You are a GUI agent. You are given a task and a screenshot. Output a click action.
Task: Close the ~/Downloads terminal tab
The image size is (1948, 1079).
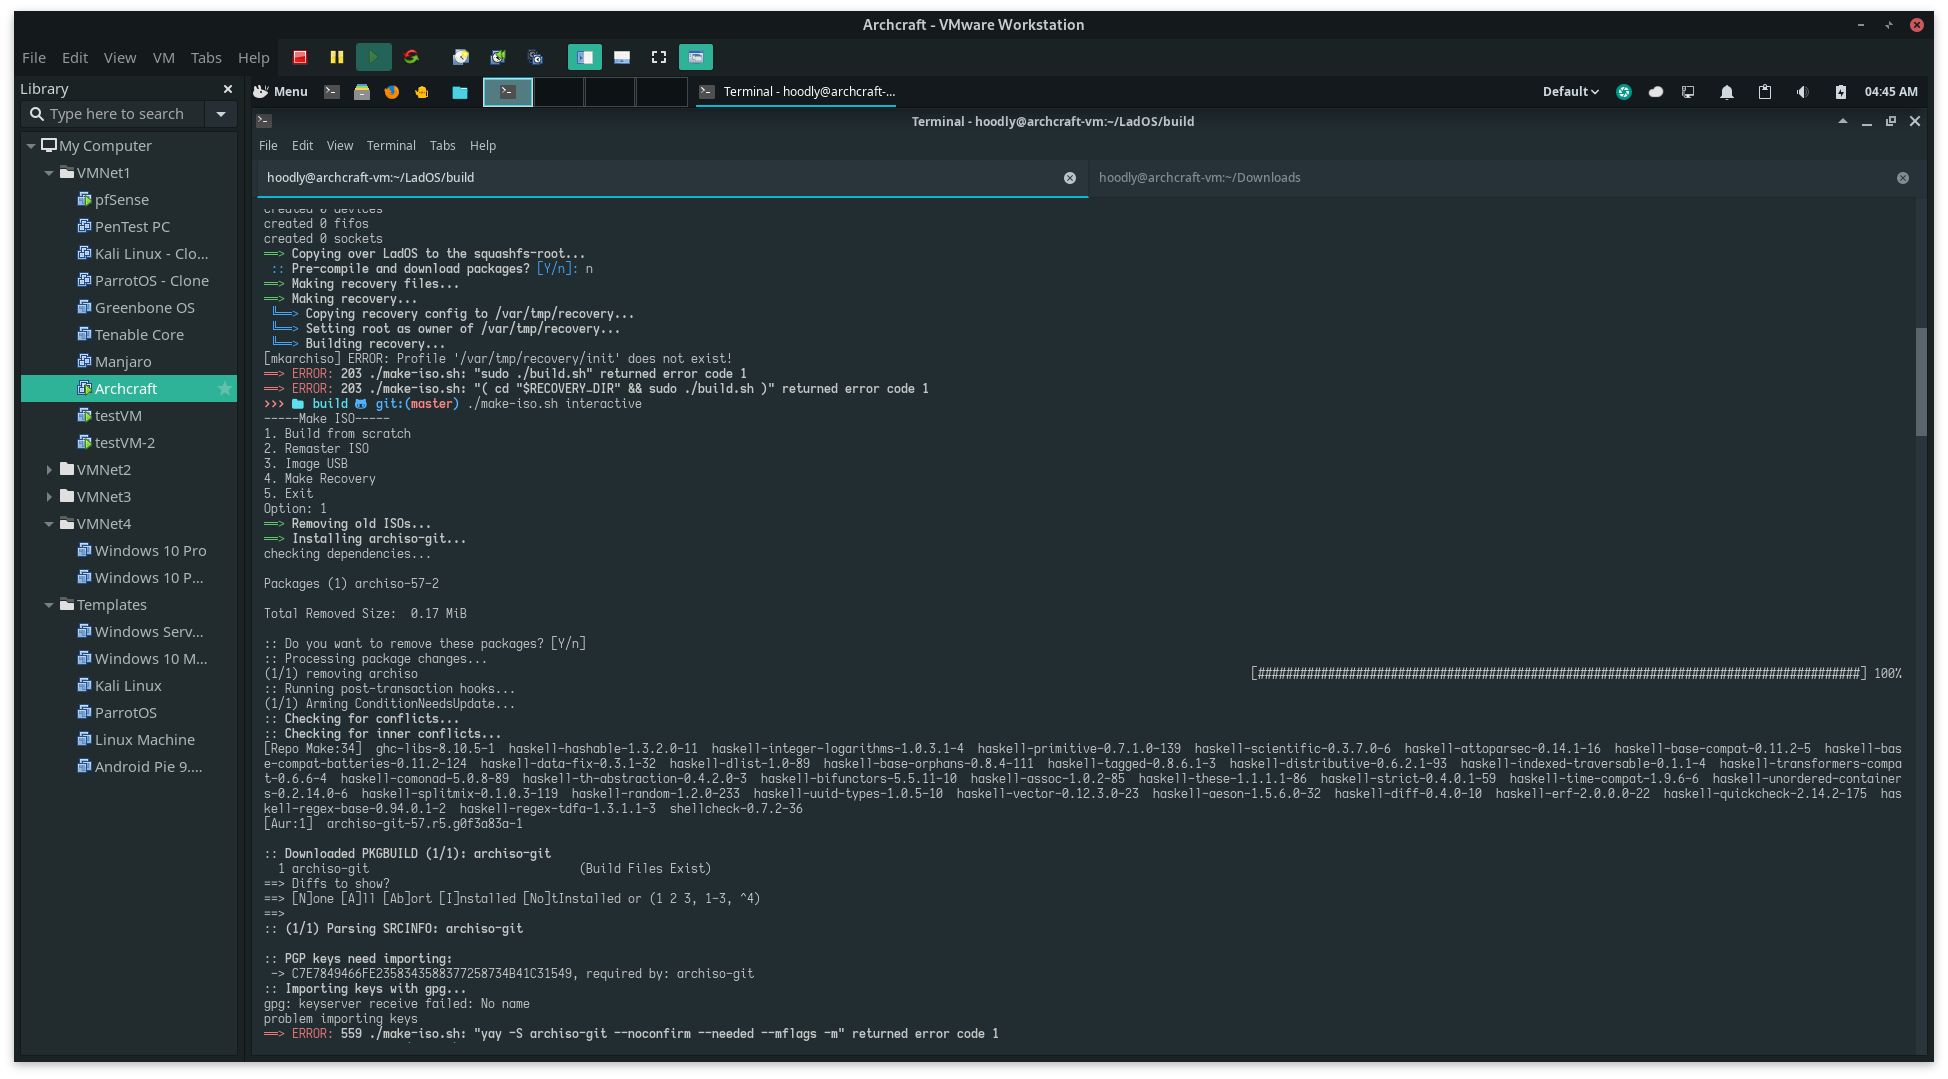click(1903, 178)
